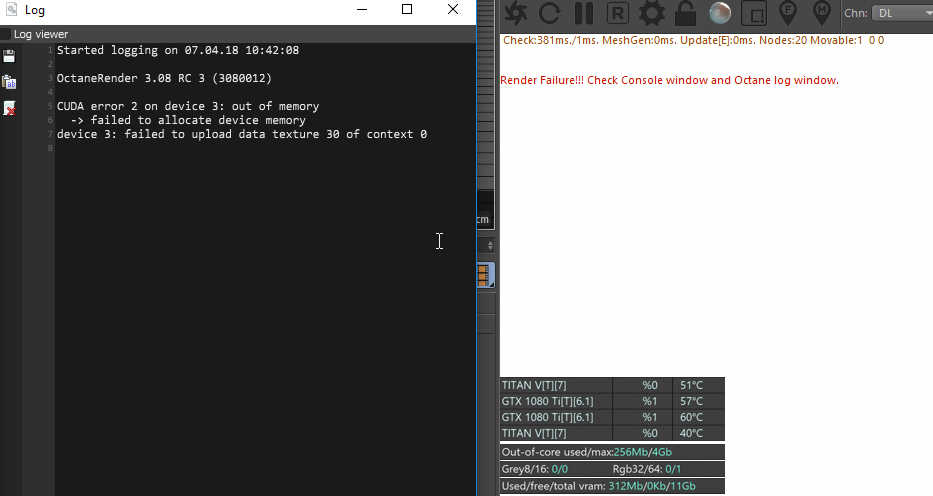The height and width of the screenshot is (496, 933).
Task: Toggle render region R button
Action: click(x=618, y=13)
